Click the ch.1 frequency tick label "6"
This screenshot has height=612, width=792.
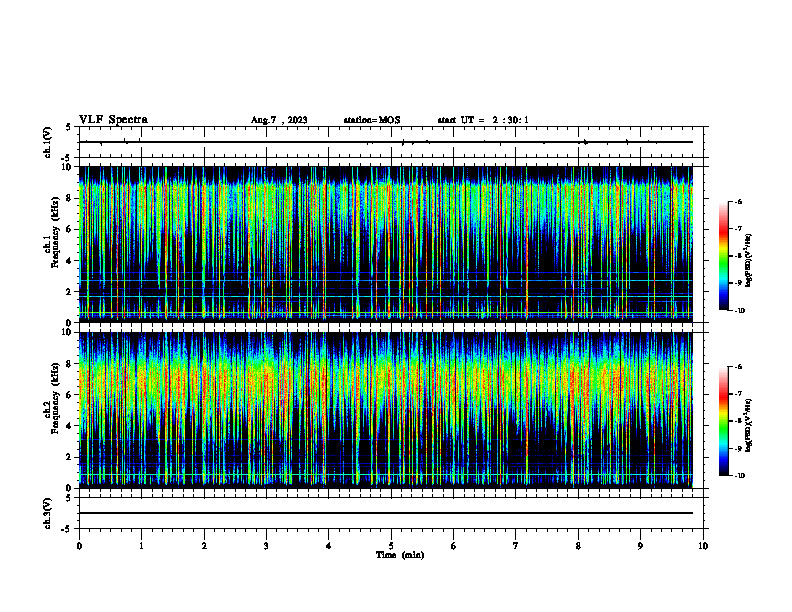point(70,230)
